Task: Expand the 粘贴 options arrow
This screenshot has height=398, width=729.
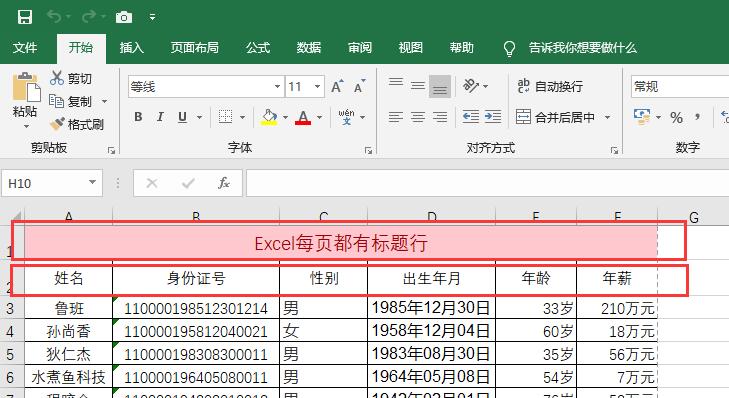Action: tap(26, 126)
